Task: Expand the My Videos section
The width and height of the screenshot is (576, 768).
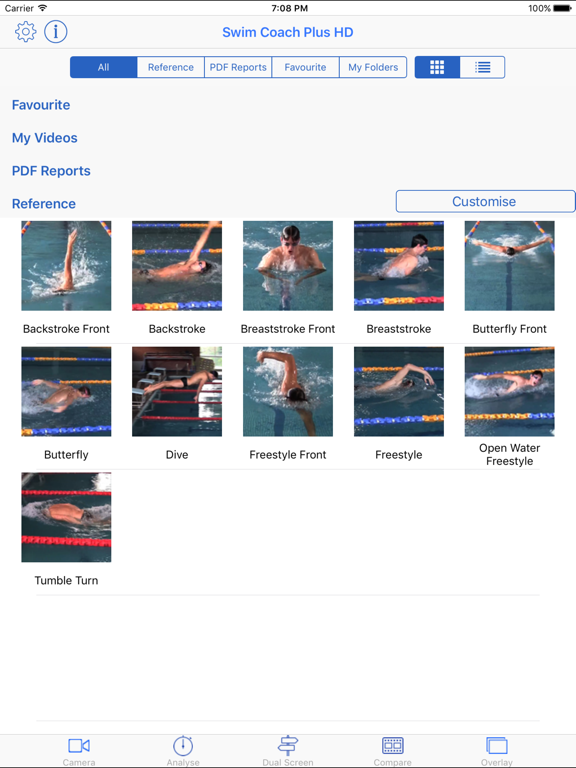Action: (x=45, y=138)
